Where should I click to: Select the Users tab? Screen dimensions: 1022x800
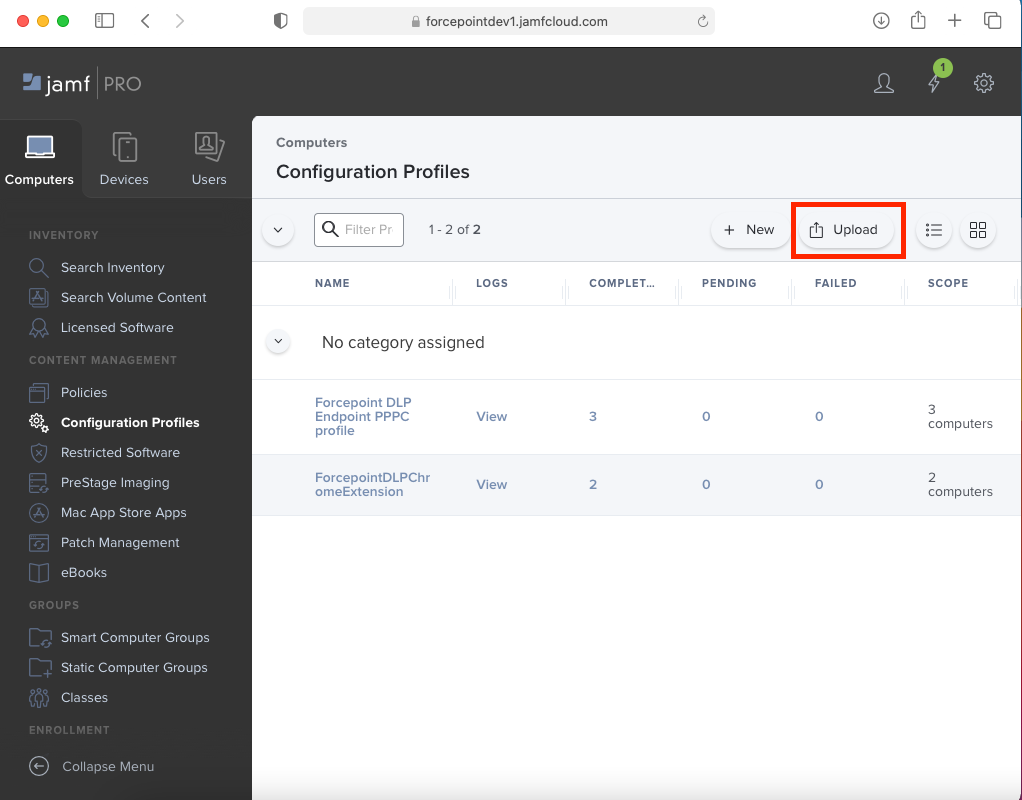[209, 160]
